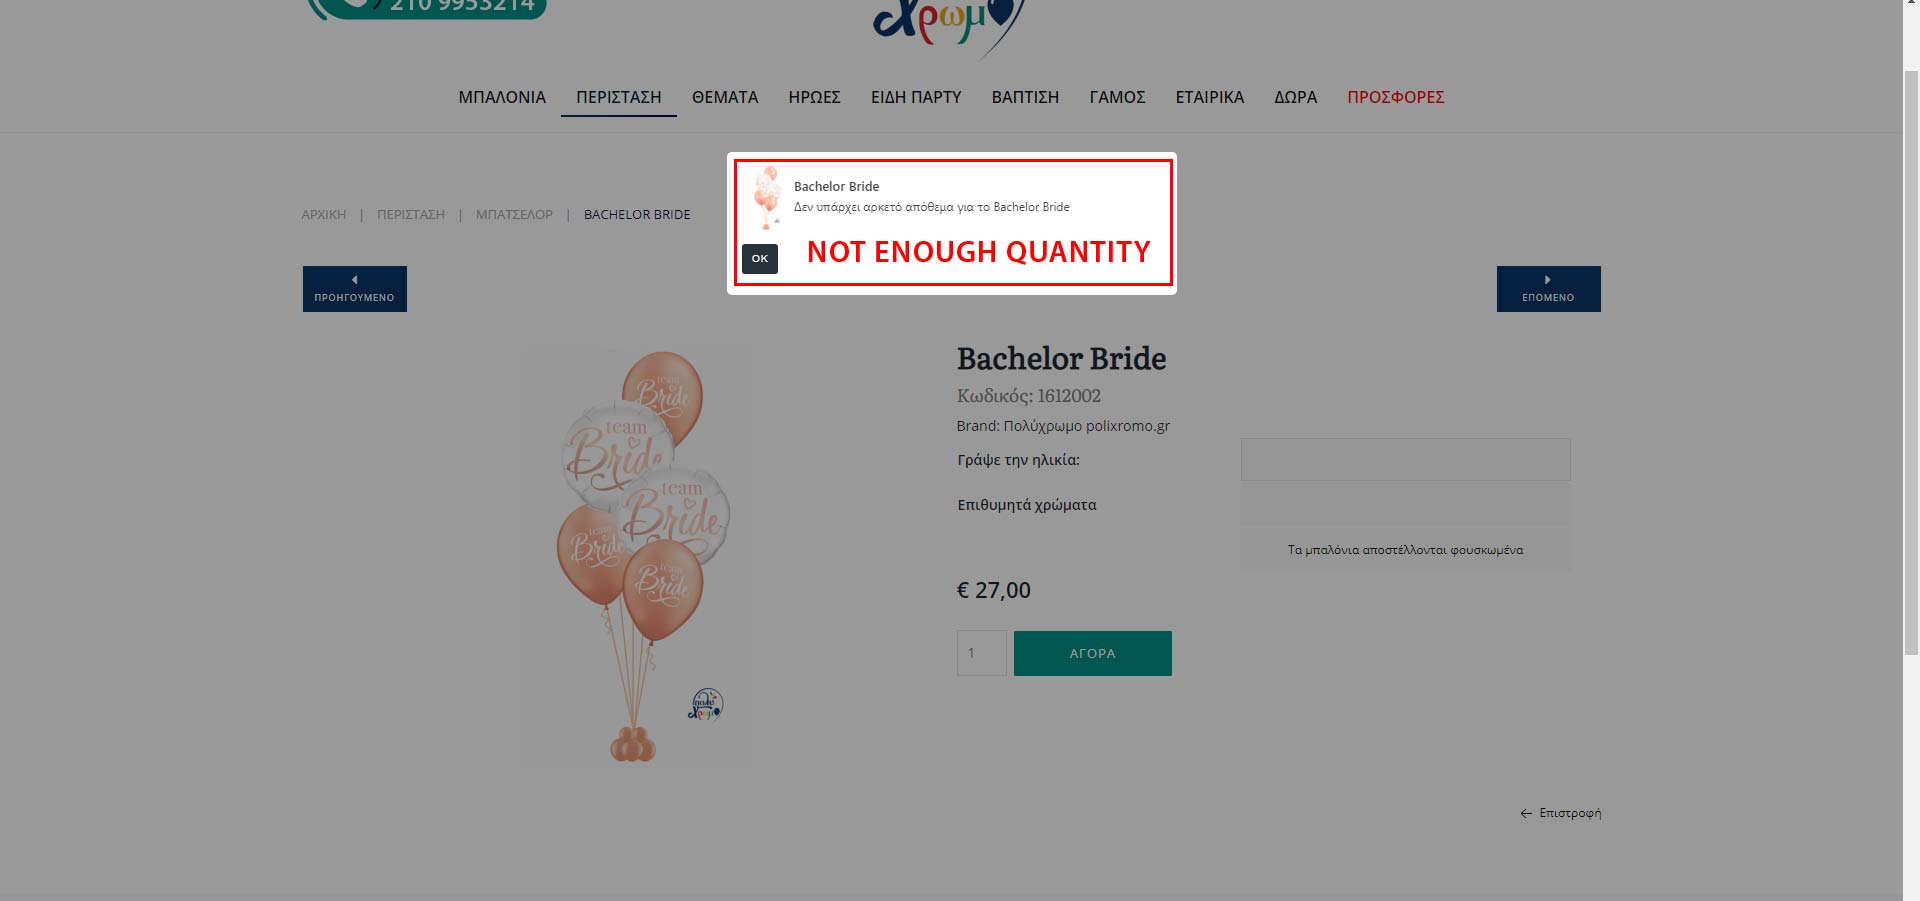Go to ΓΑΜΟΣ category
Image resolution: width=1920 pixels, height=901 pixels.
[1117, 97]
